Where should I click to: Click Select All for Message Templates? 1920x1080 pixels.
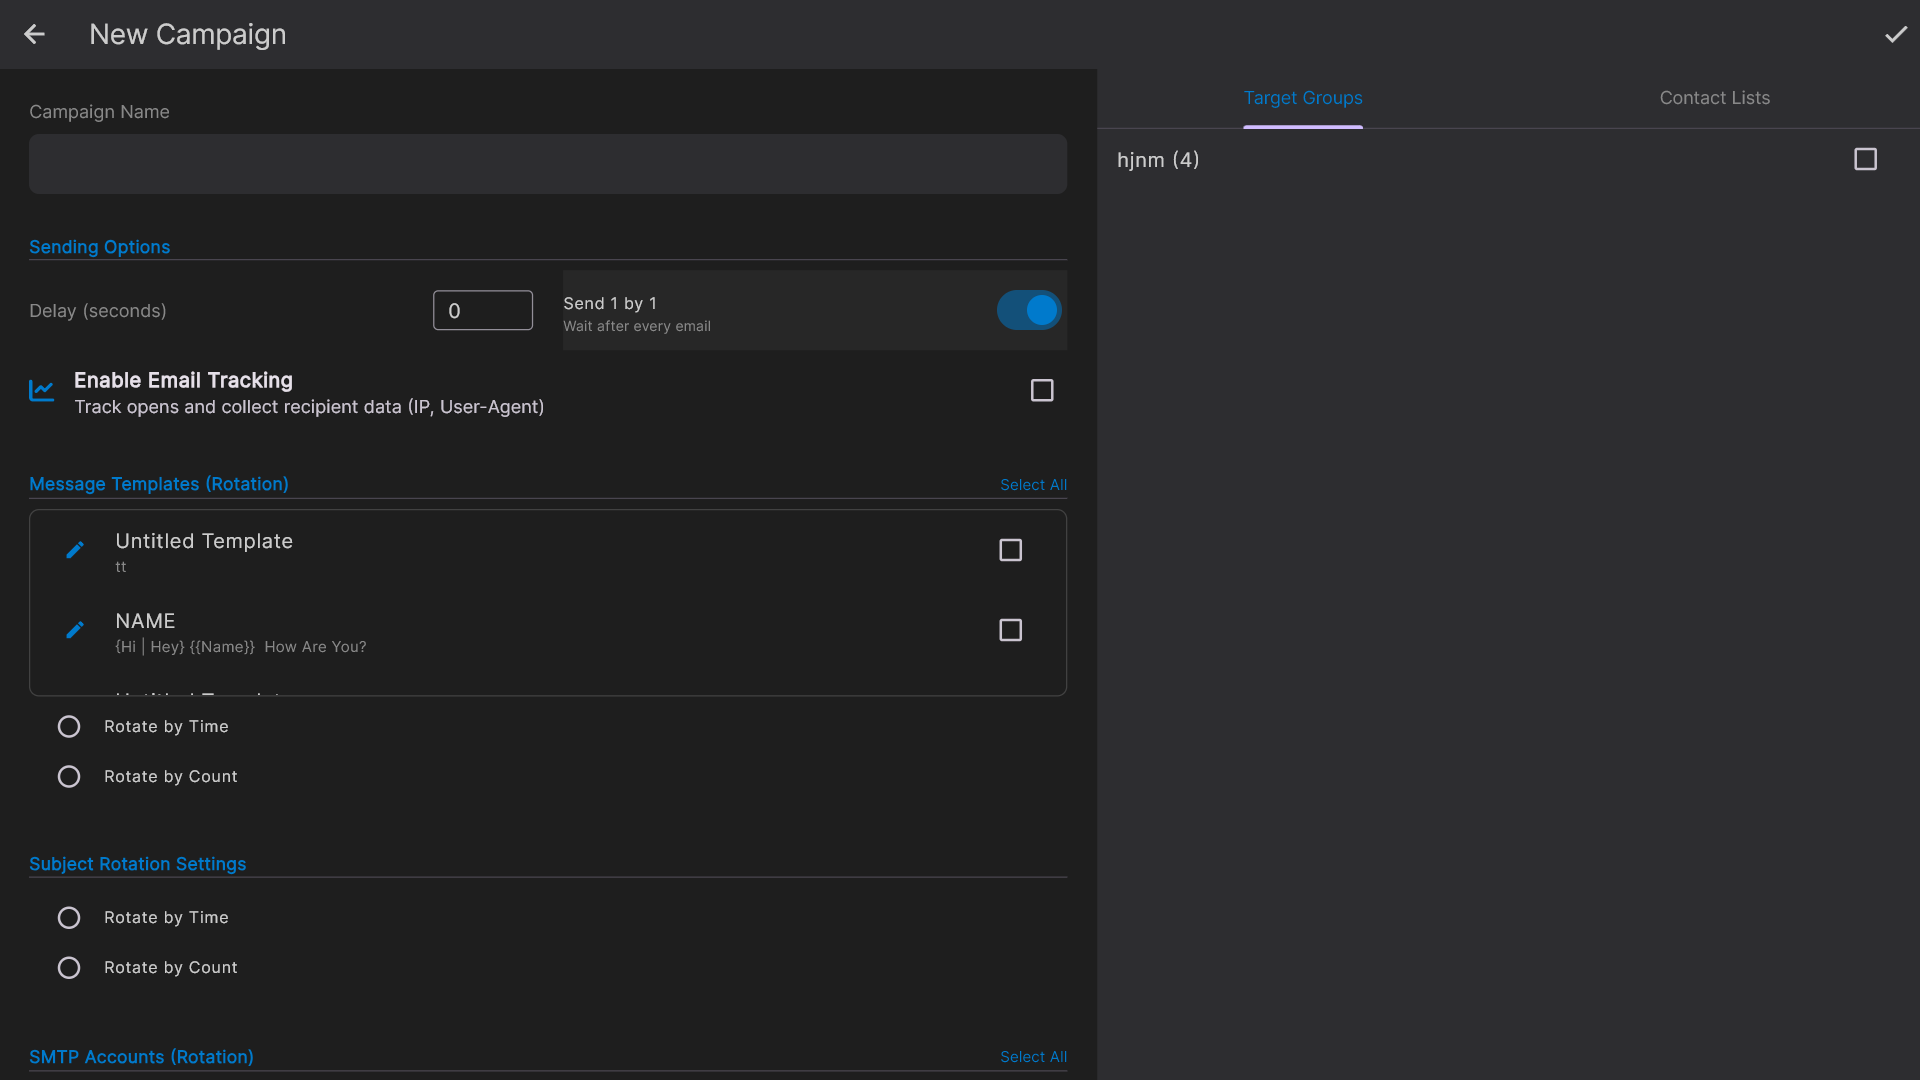coord(1033,485)
